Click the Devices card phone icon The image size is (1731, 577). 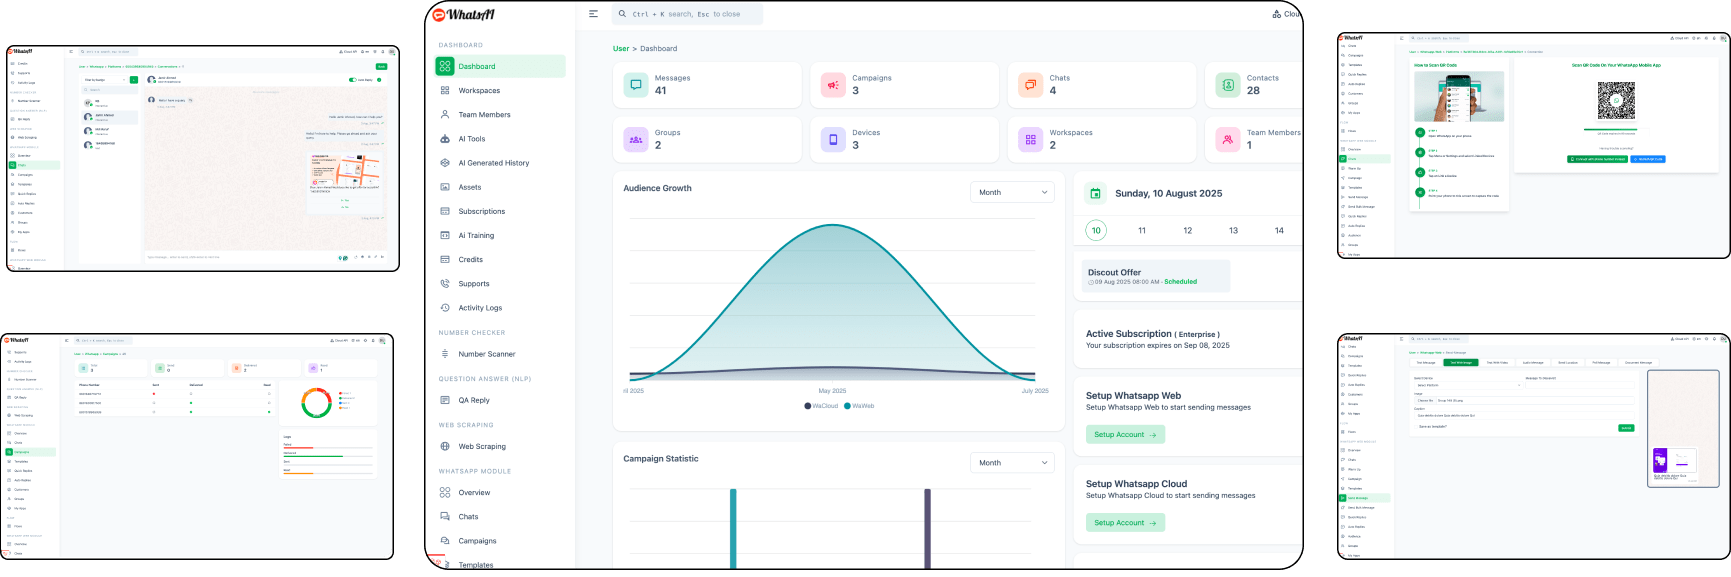point(833,140)
